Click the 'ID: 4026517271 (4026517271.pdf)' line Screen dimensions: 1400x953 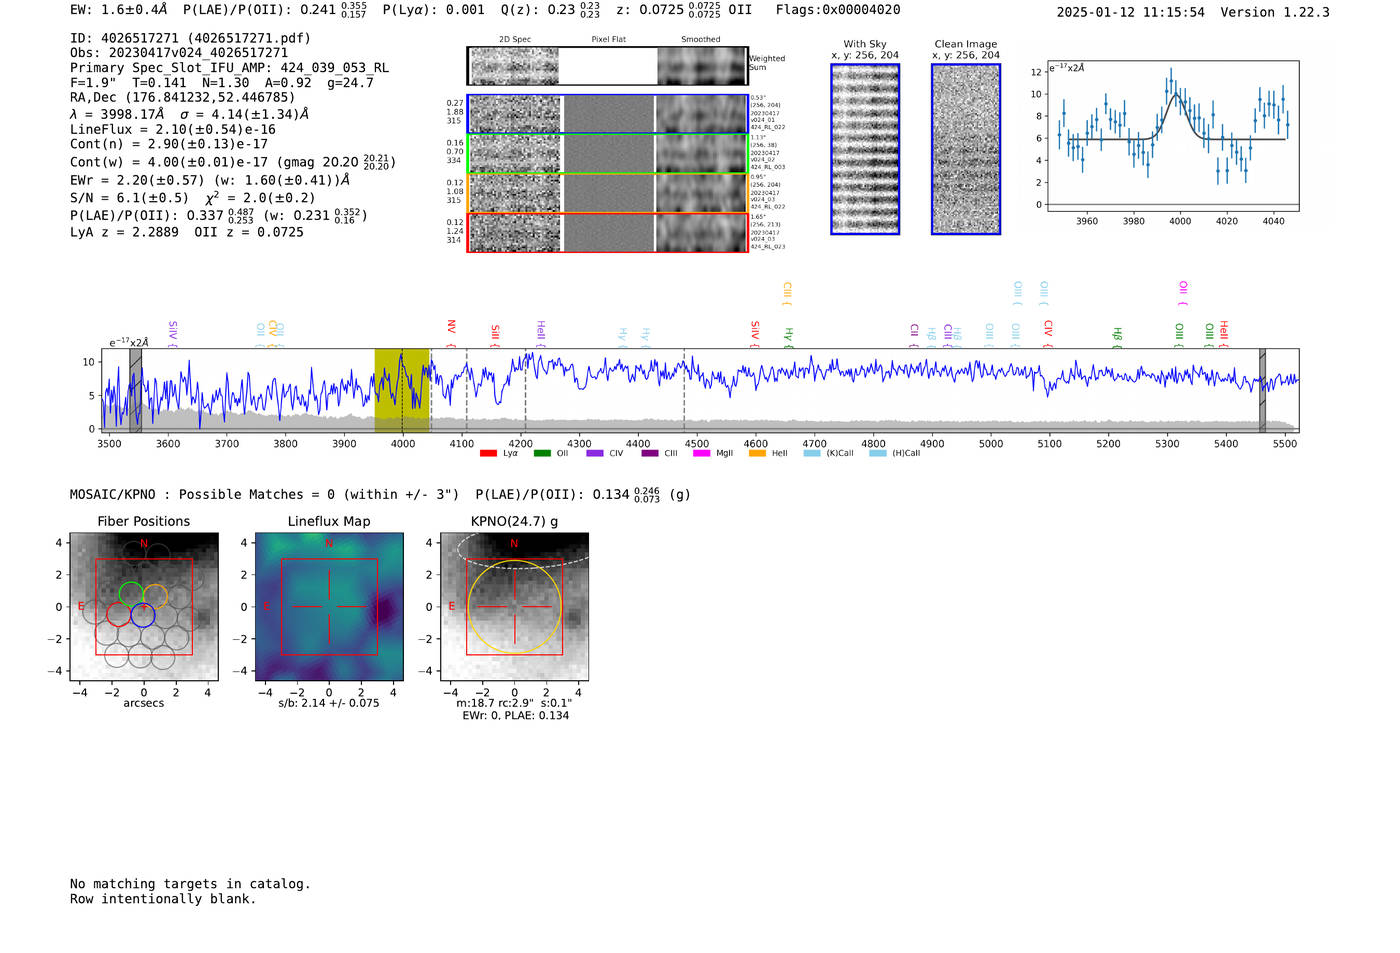[190, 38]
